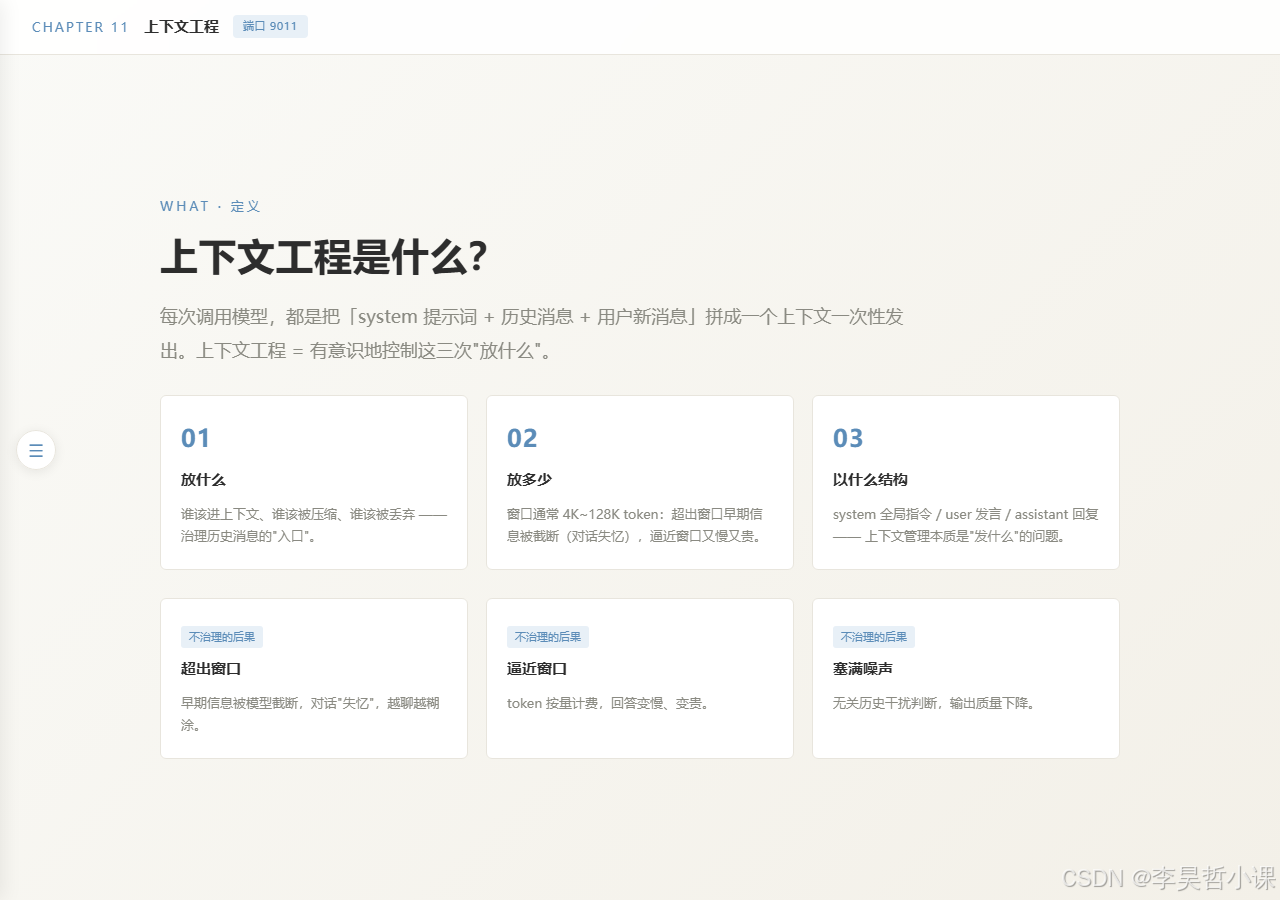Click the system 全局指令 description text
Screen dimensions: 1280x900
(966, 525)
